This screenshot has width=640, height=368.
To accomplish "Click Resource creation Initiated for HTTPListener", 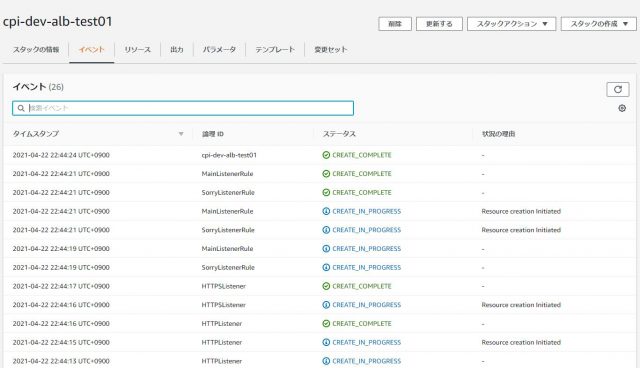I will click(521, 342).
